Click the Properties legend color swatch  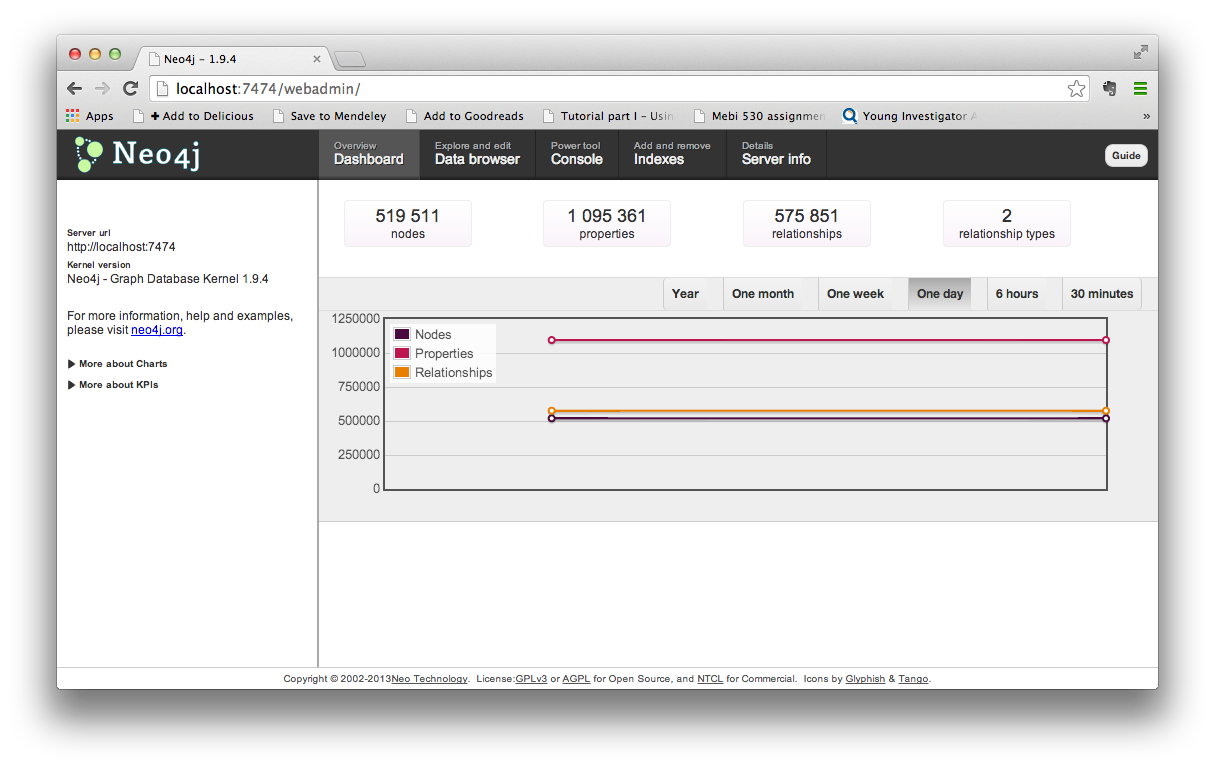tap(402, 353)
